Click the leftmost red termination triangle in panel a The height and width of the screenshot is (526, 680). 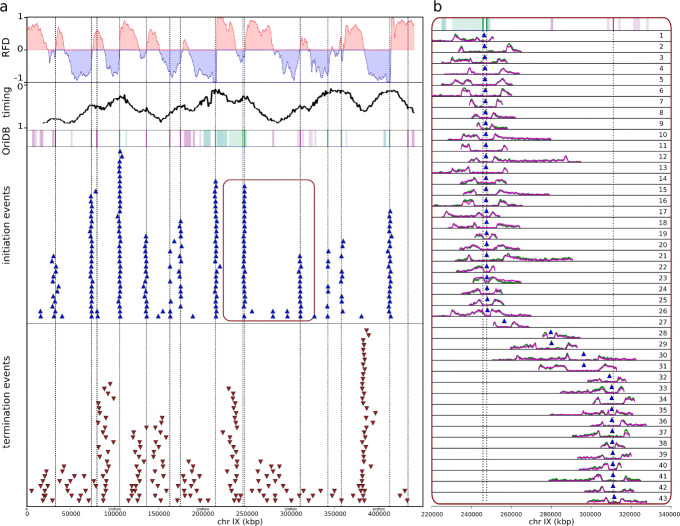point(31,491)
